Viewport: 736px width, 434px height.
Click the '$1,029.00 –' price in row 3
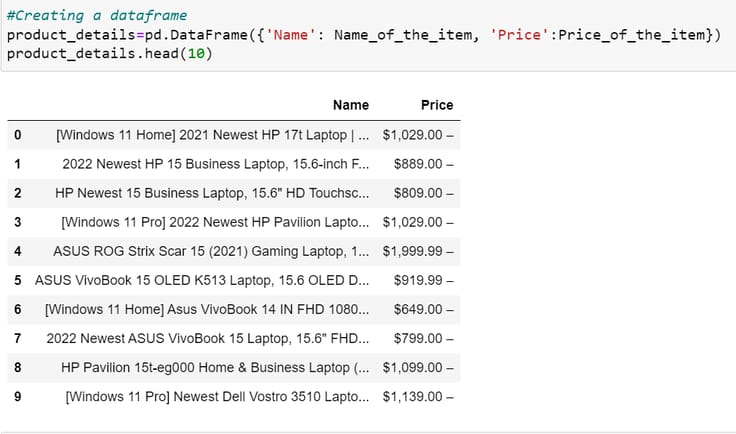point(418,222)
